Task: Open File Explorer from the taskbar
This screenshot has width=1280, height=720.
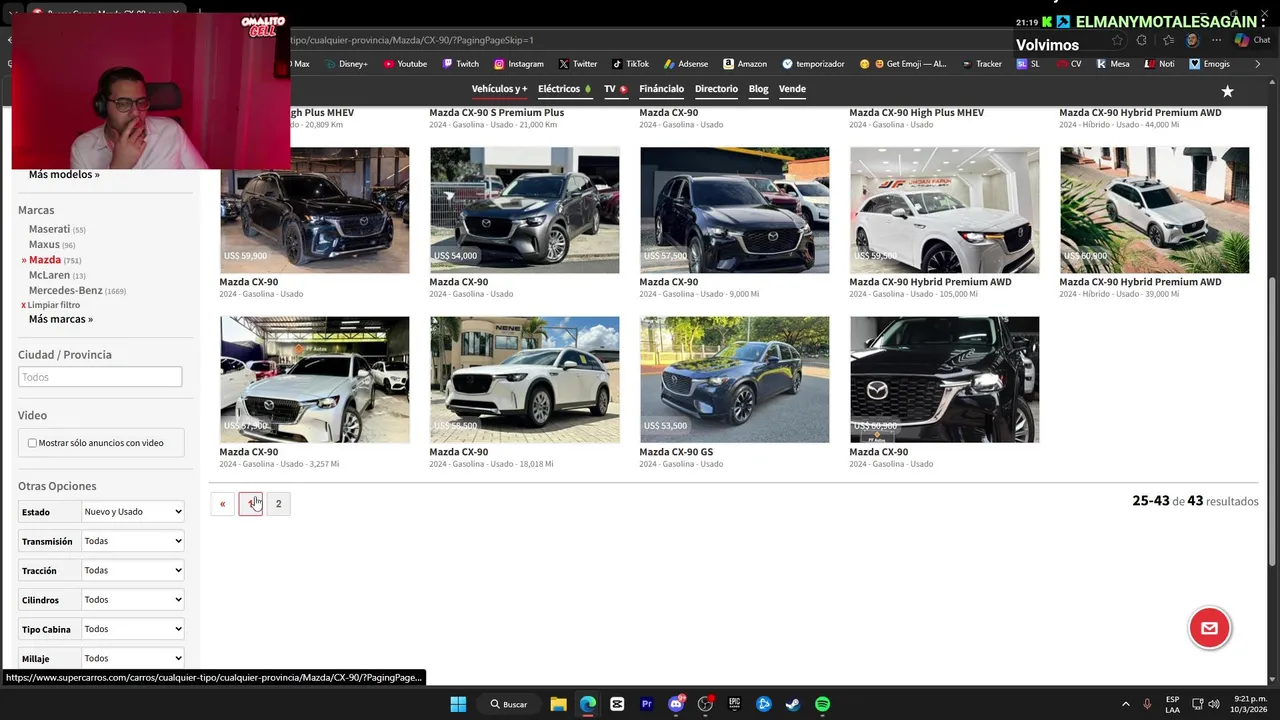Action: (x=558, y=704)
